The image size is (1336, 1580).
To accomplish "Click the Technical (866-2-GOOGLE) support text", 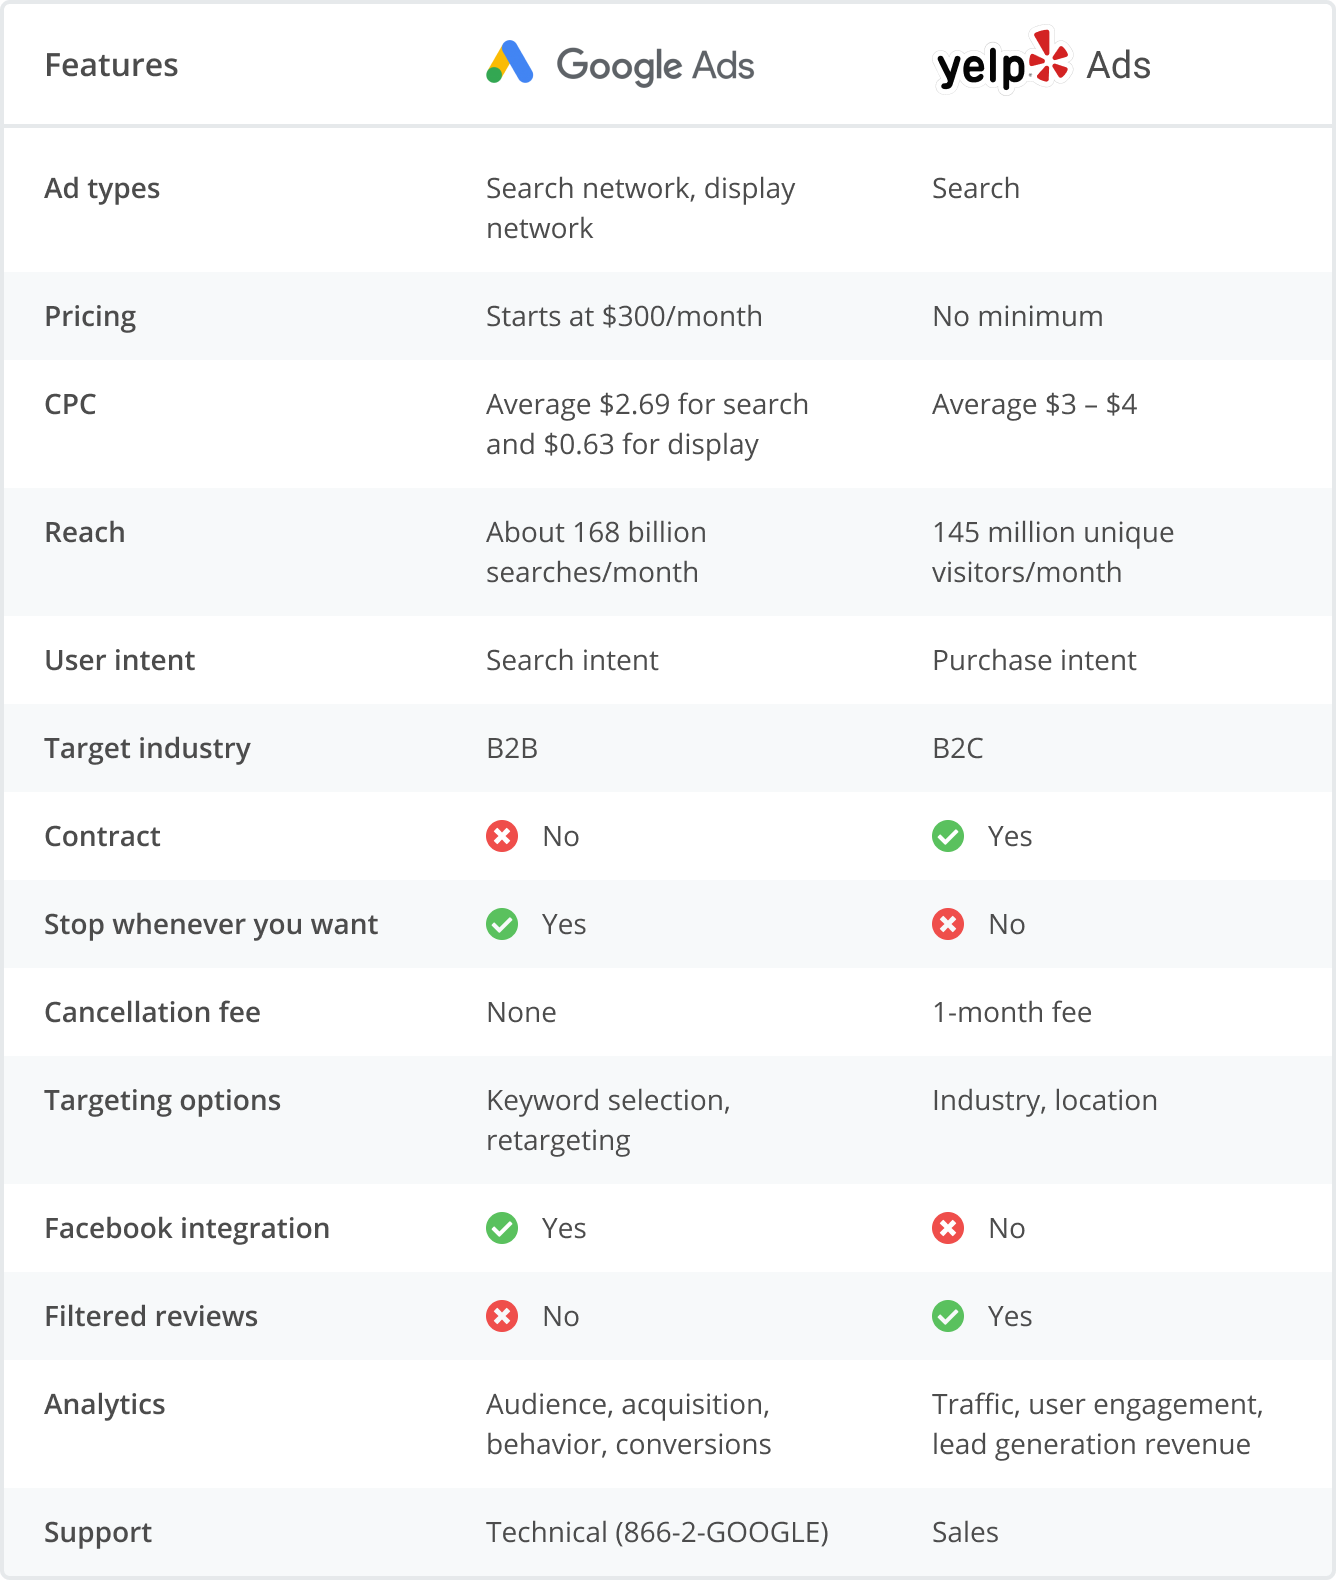I will (x=657, y=1532).
